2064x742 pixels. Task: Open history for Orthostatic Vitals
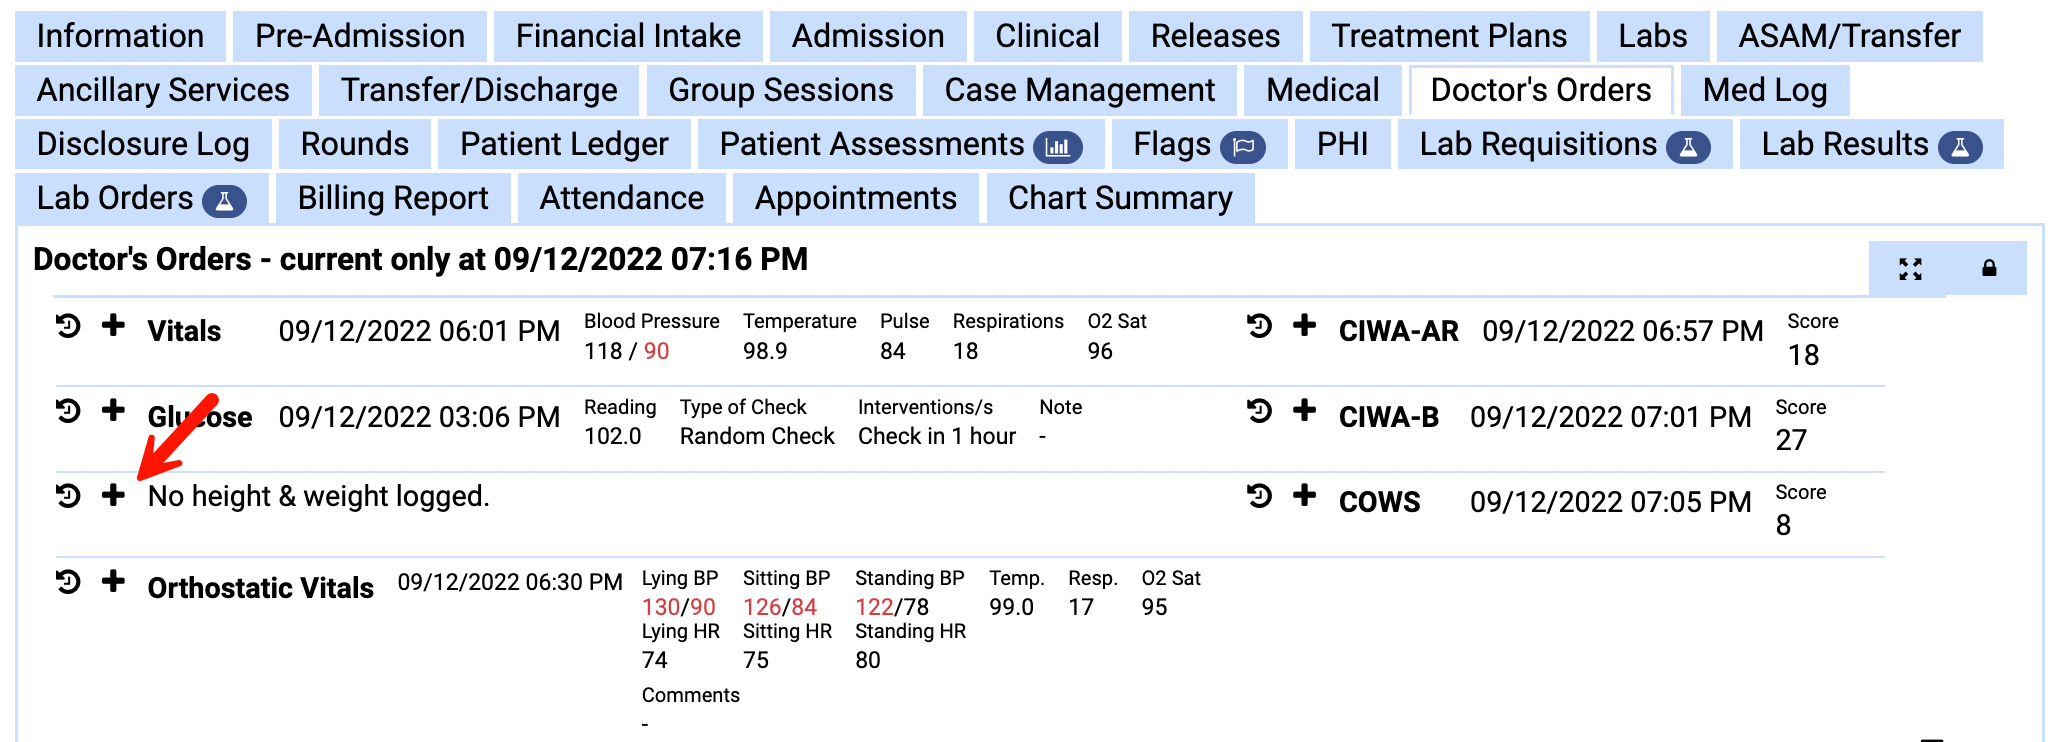coord(68,582)
